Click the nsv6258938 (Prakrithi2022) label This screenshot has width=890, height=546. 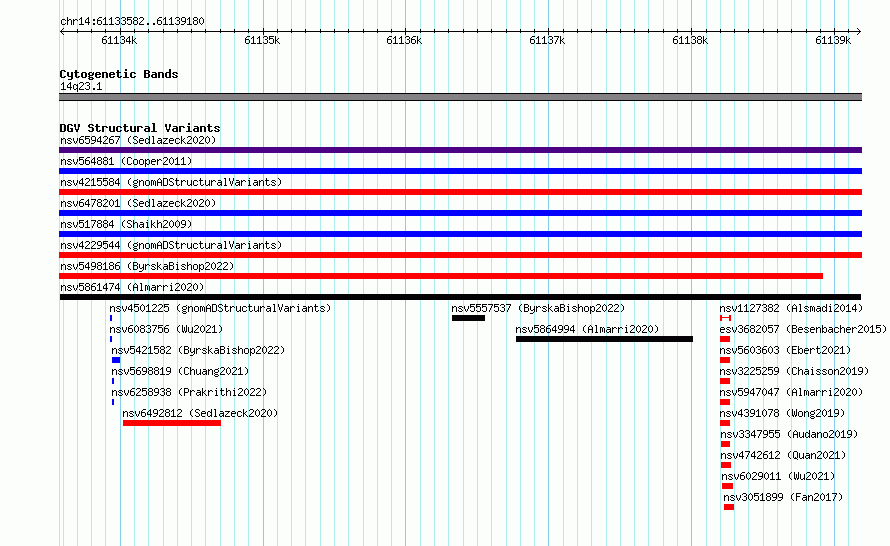coord(189,392)
